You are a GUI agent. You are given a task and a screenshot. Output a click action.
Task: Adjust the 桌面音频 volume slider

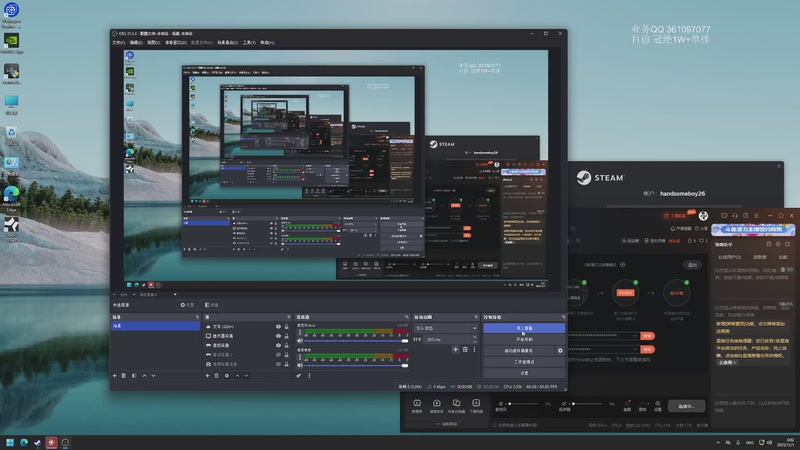(356, 365)
